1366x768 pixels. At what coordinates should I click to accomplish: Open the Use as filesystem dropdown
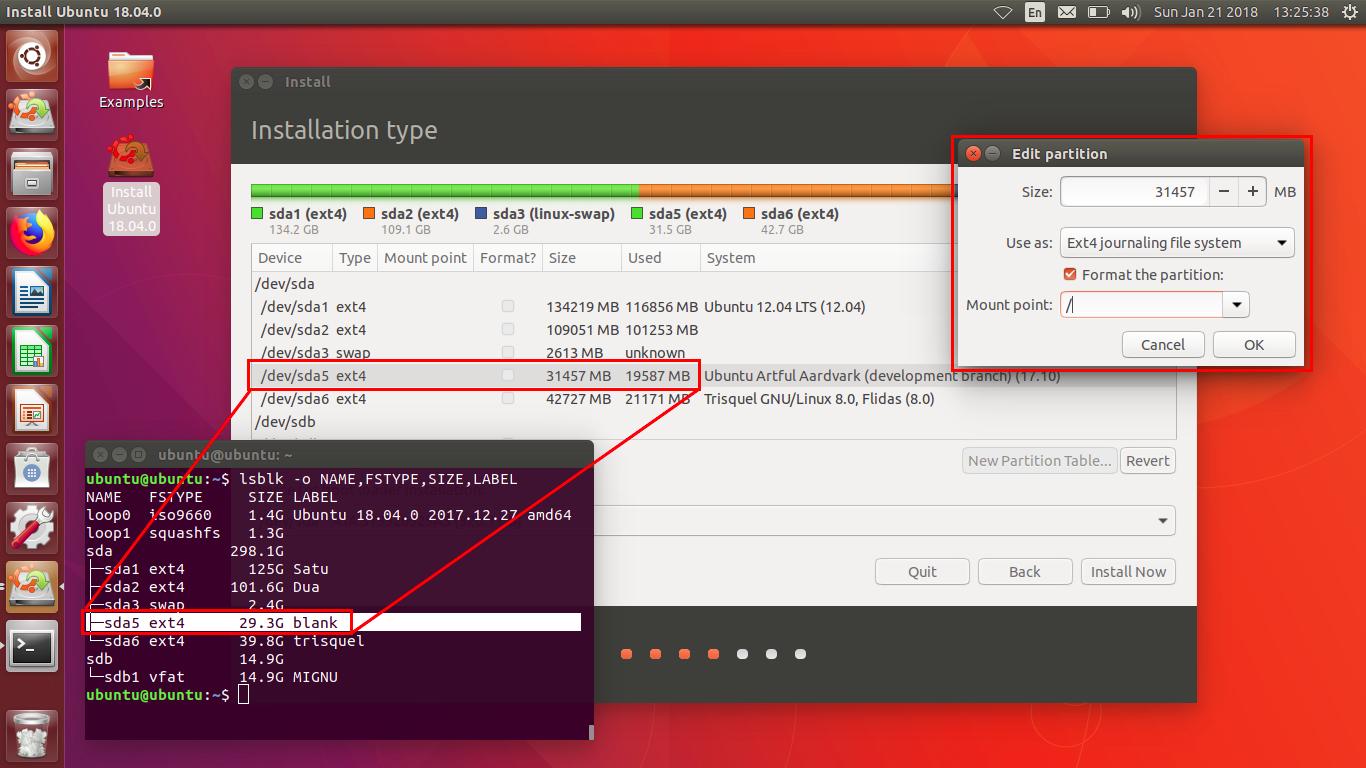(x=1176, y=242)
